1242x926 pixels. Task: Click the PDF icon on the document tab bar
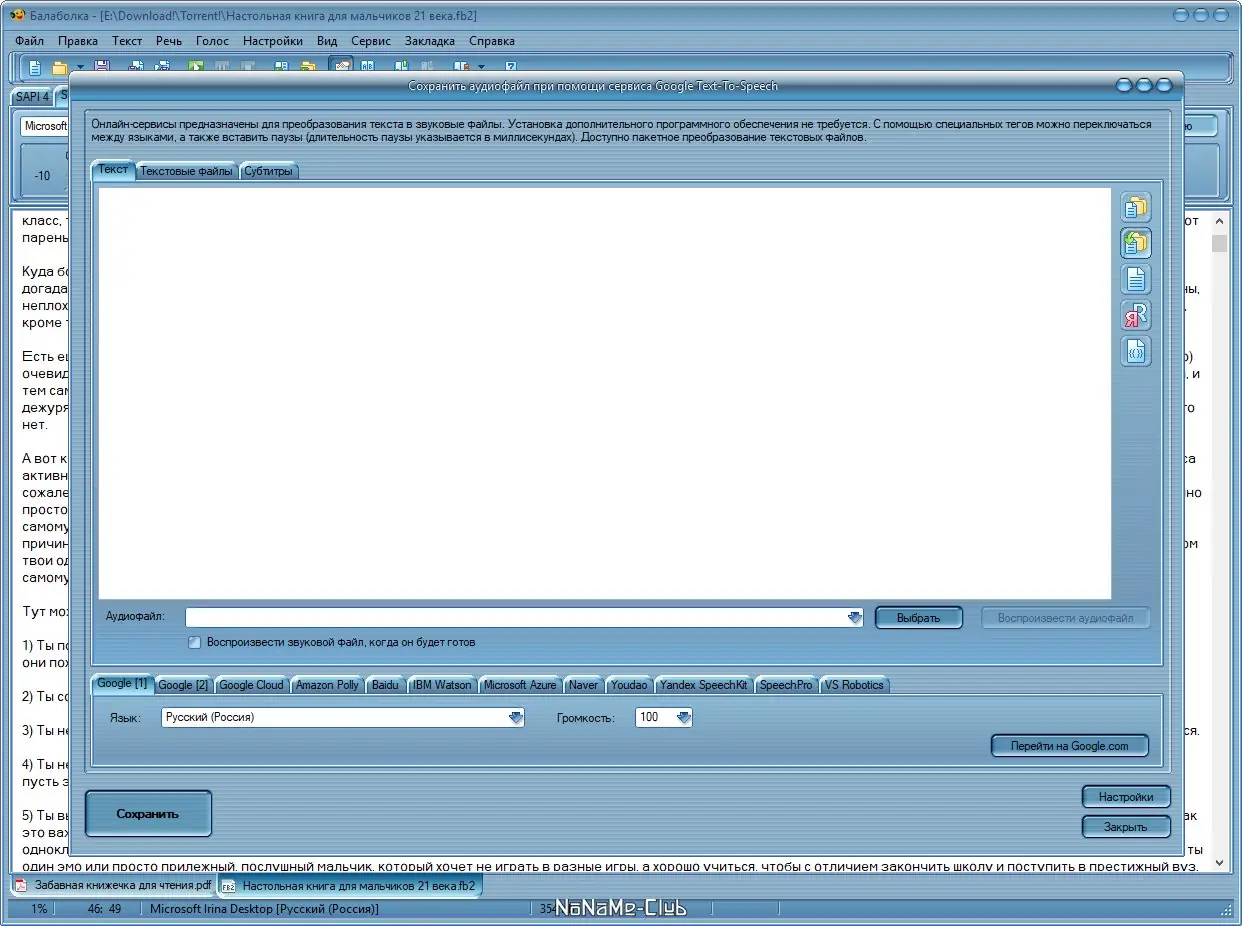(21, 885)
